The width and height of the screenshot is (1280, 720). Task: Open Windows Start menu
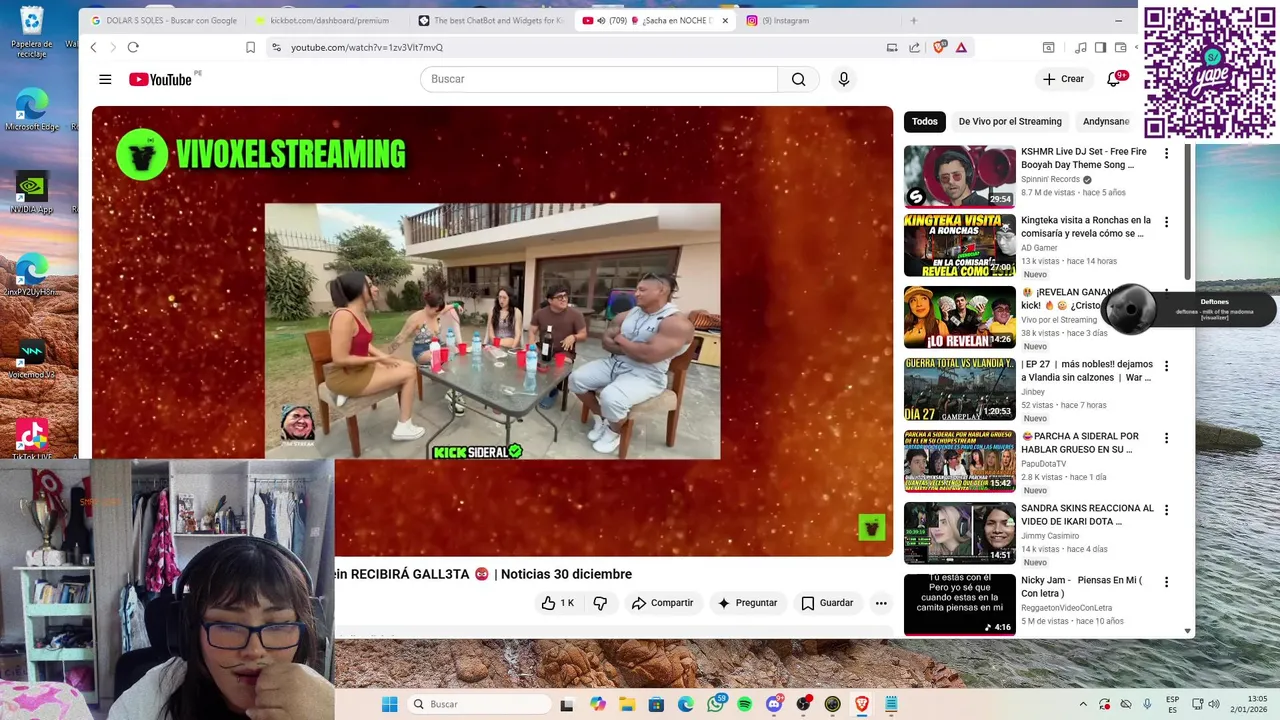point(389,704)
